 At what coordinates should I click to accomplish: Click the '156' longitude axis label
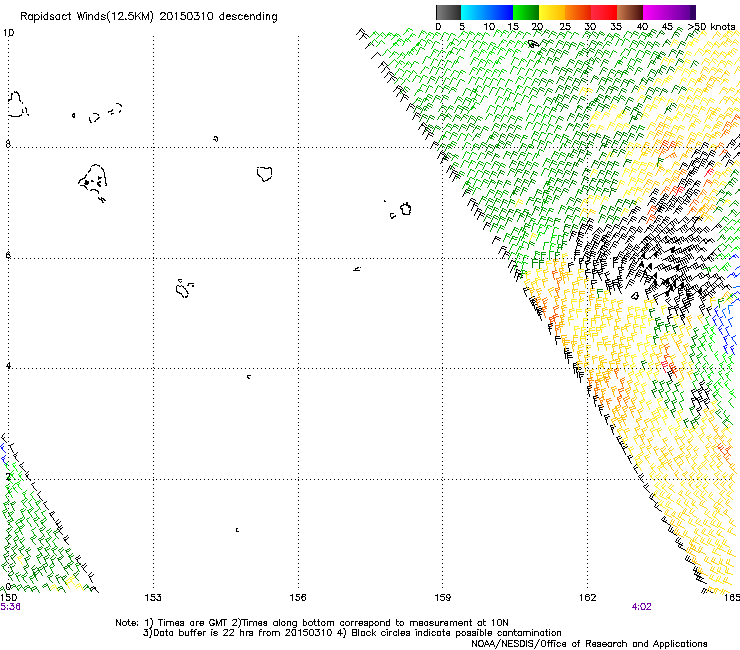pos(298,598)
